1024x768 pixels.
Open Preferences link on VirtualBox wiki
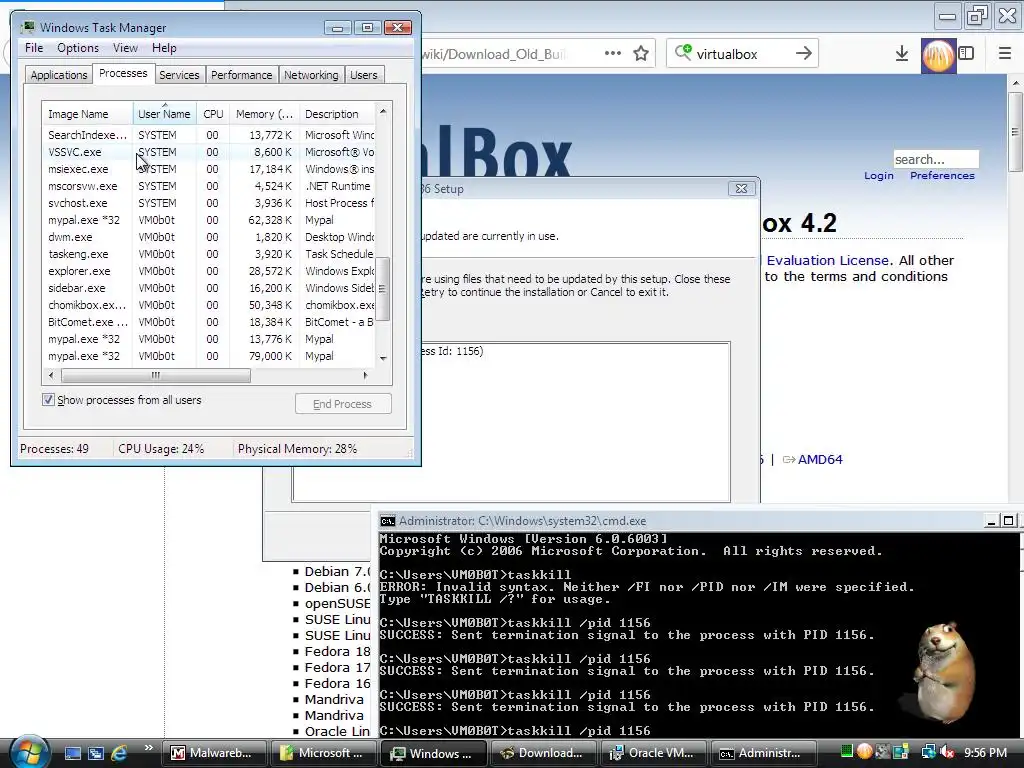coord(942,176)
